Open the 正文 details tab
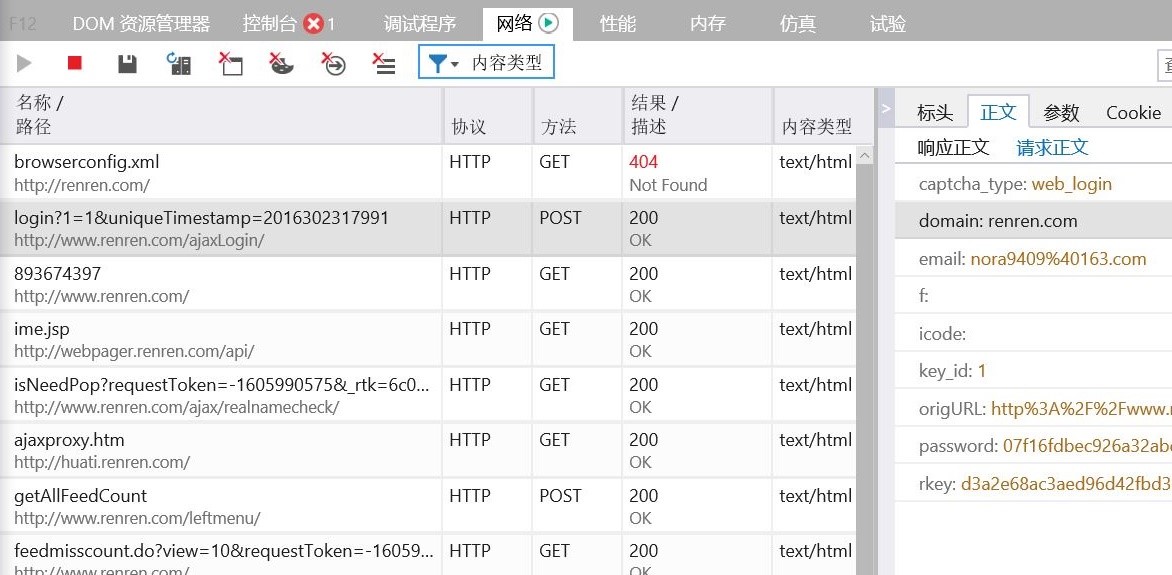This screenshot has width=1172, height=575. coord(998,112)
